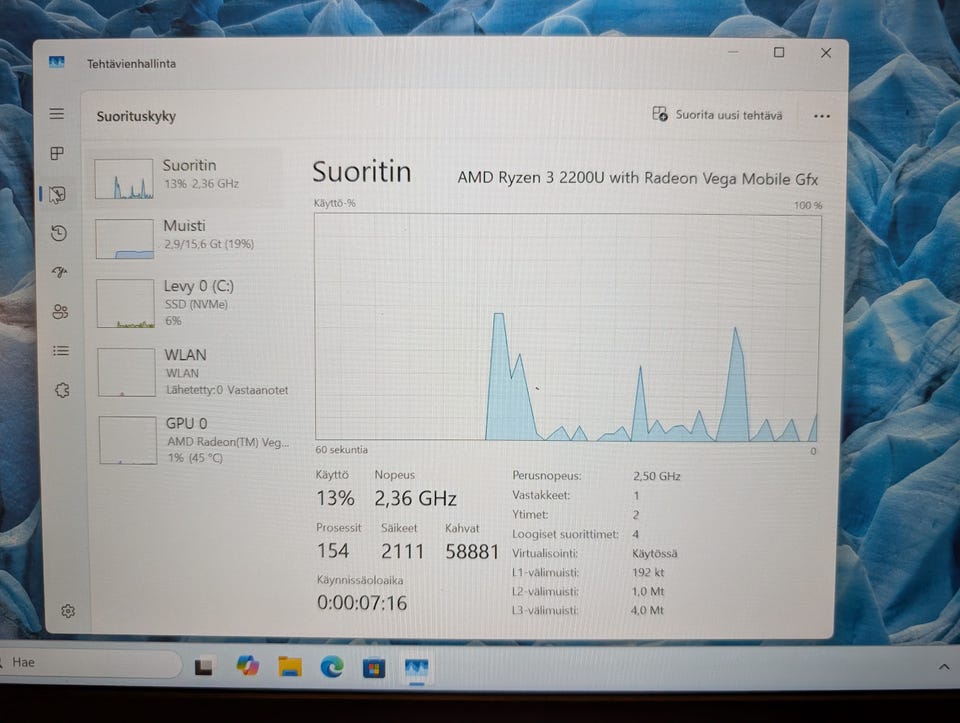Open the App history icon
Viewport: 960px width, 723px height.
tap(59, 233)
